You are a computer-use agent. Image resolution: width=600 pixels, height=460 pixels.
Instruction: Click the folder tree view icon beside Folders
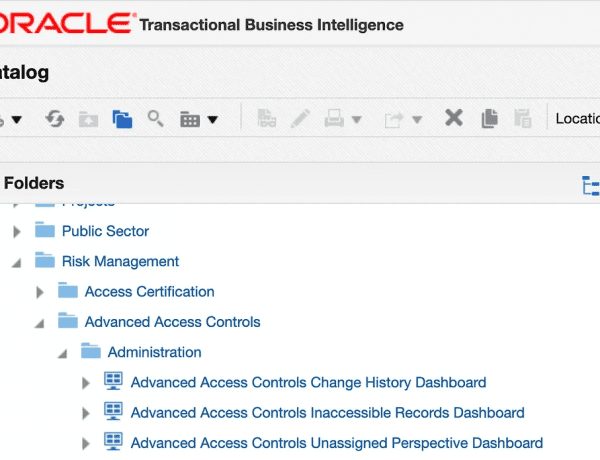tap(591, 185)
